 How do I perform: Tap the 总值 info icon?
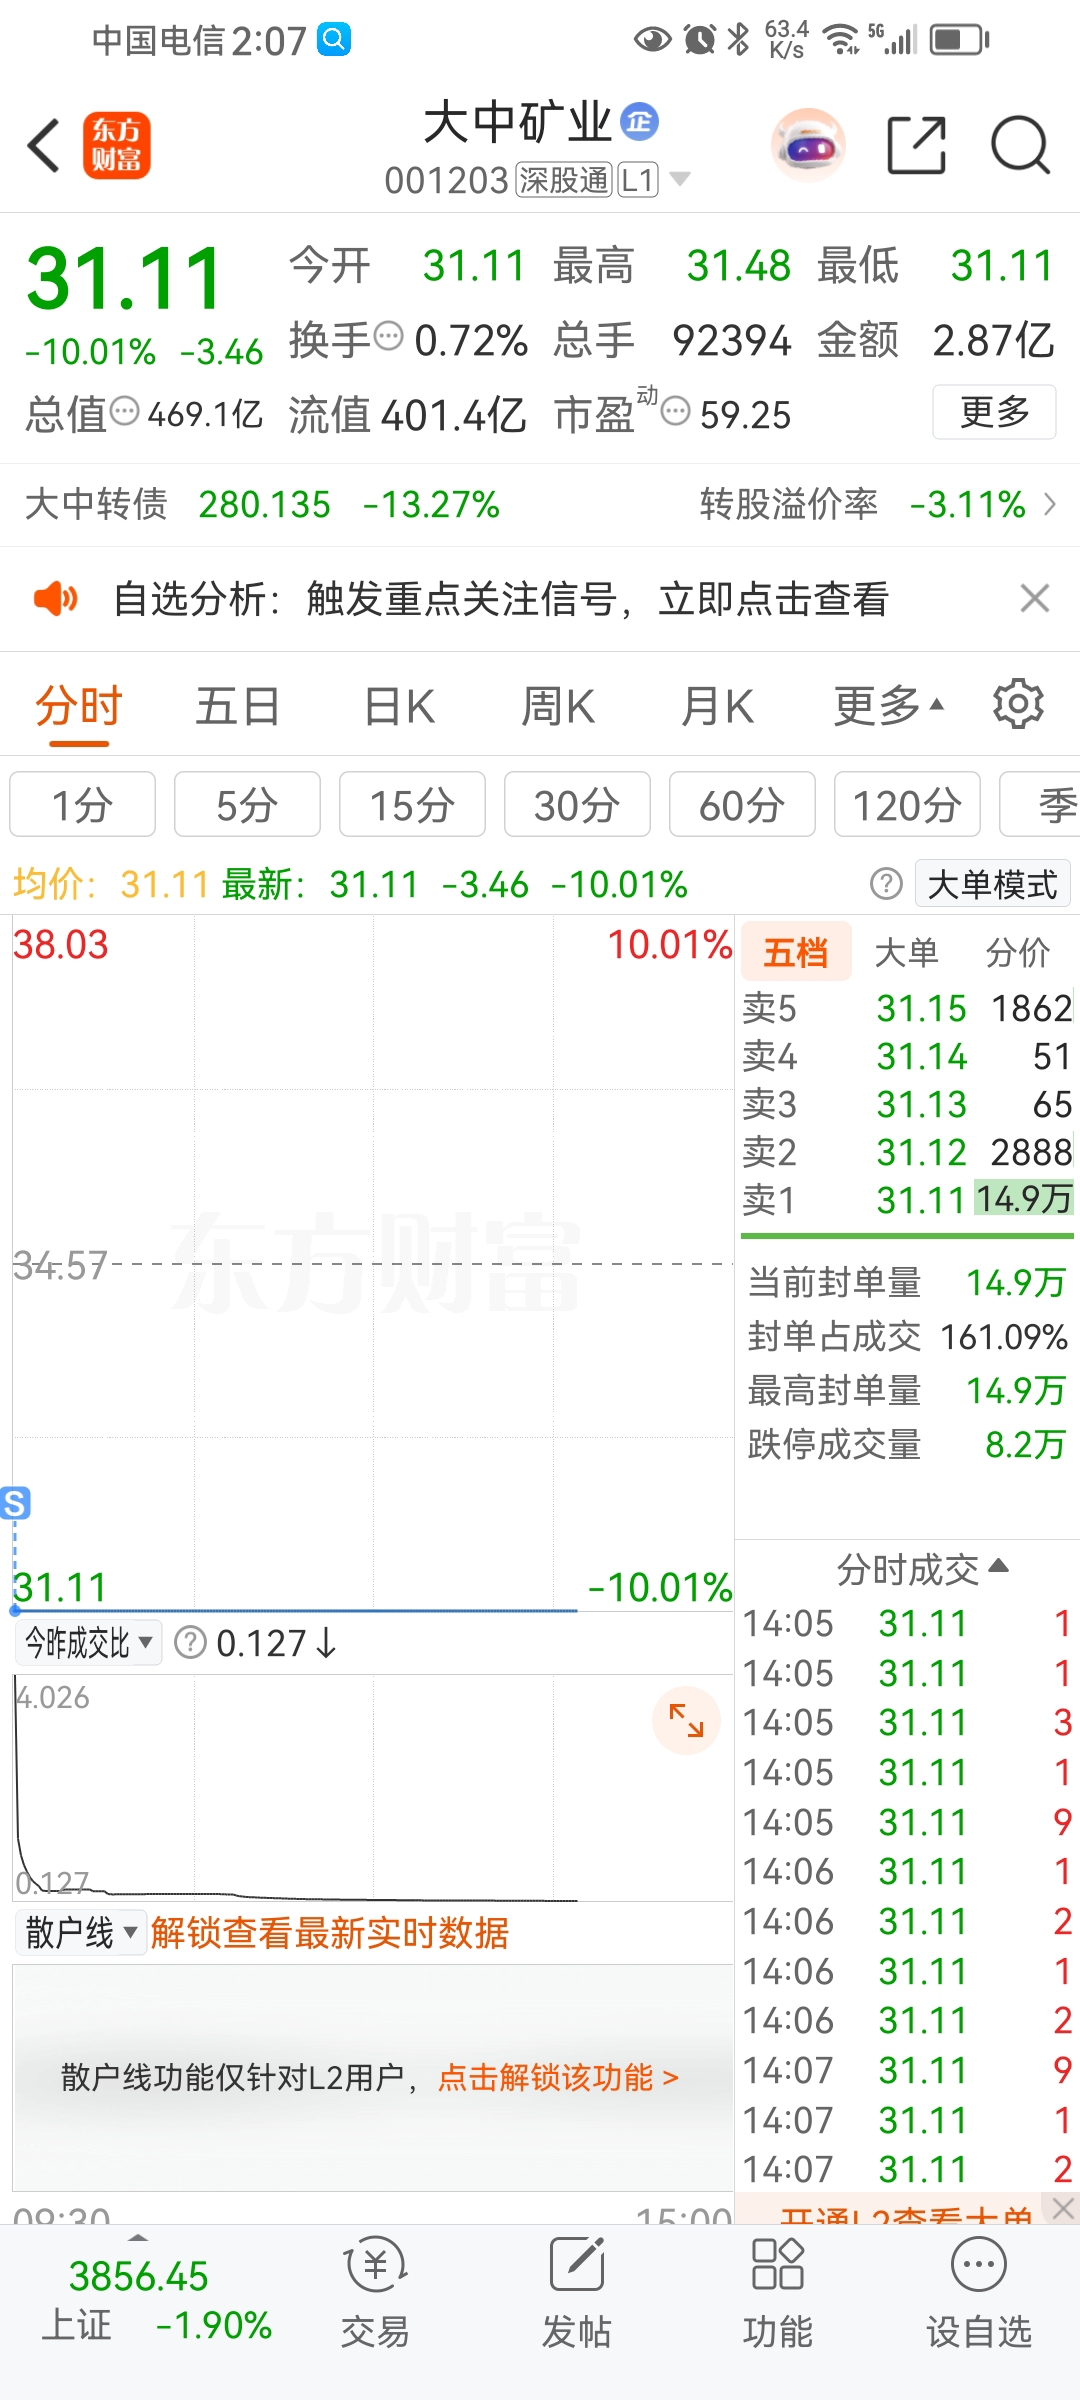coord(124,411)
